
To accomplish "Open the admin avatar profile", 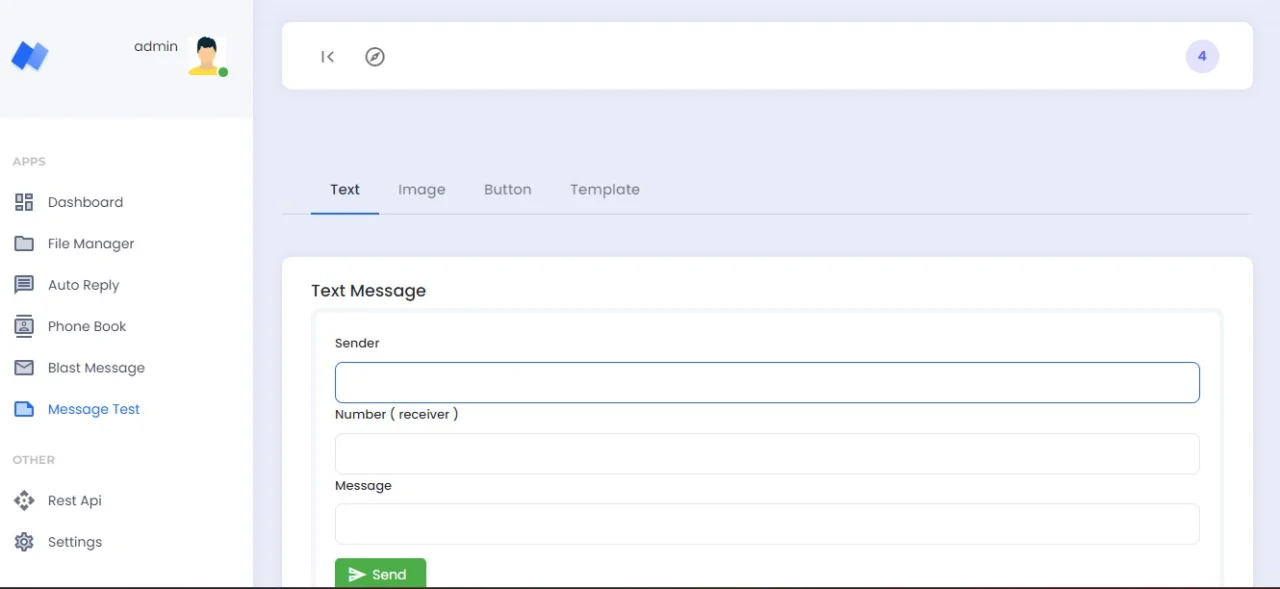I will (x=207, y=56).
